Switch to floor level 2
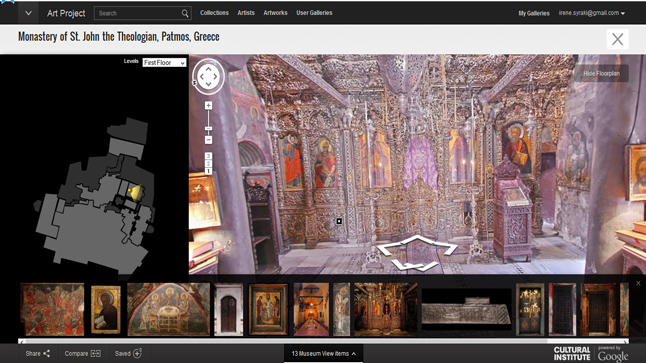The image size is (646, 363). click(x=208, y=164)
